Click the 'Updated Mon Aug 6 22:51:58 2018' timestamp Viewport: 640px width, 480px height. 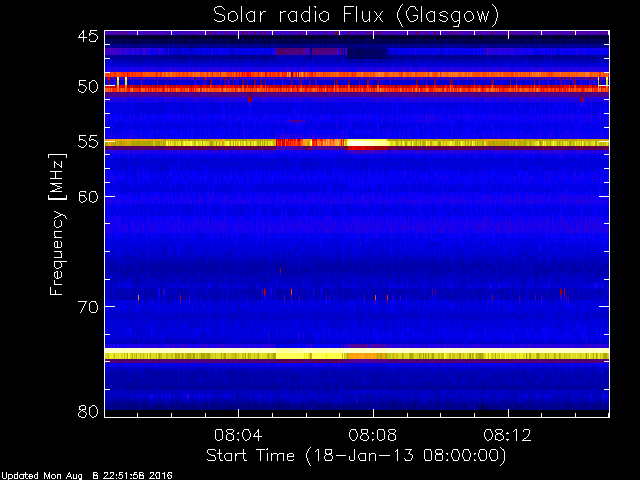coord(87,476)
